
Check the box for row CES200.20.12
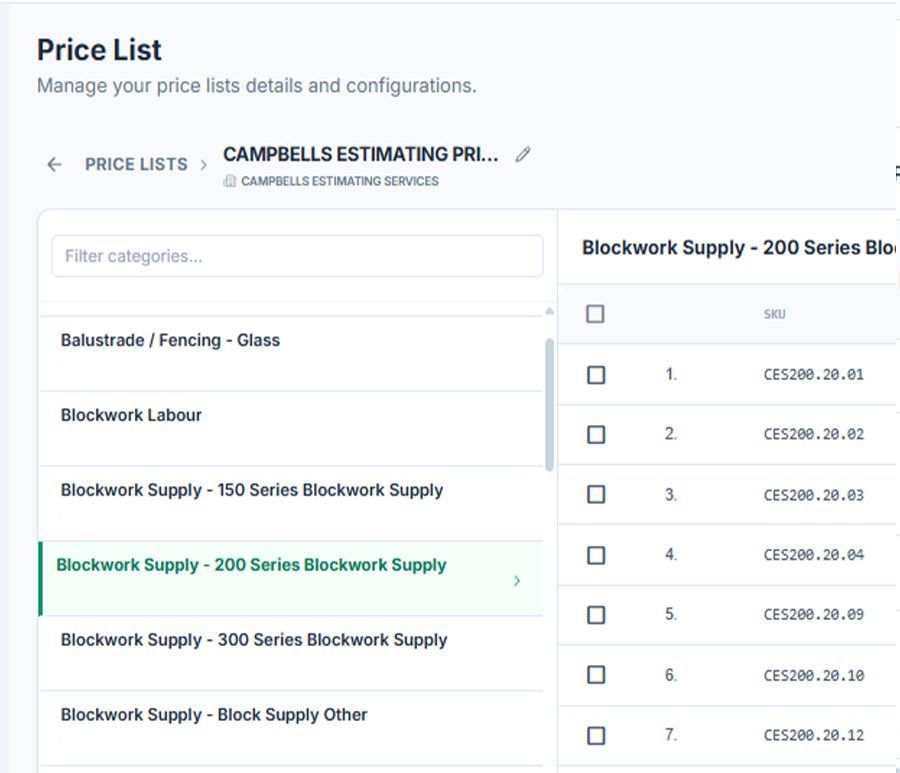(596, 735)
